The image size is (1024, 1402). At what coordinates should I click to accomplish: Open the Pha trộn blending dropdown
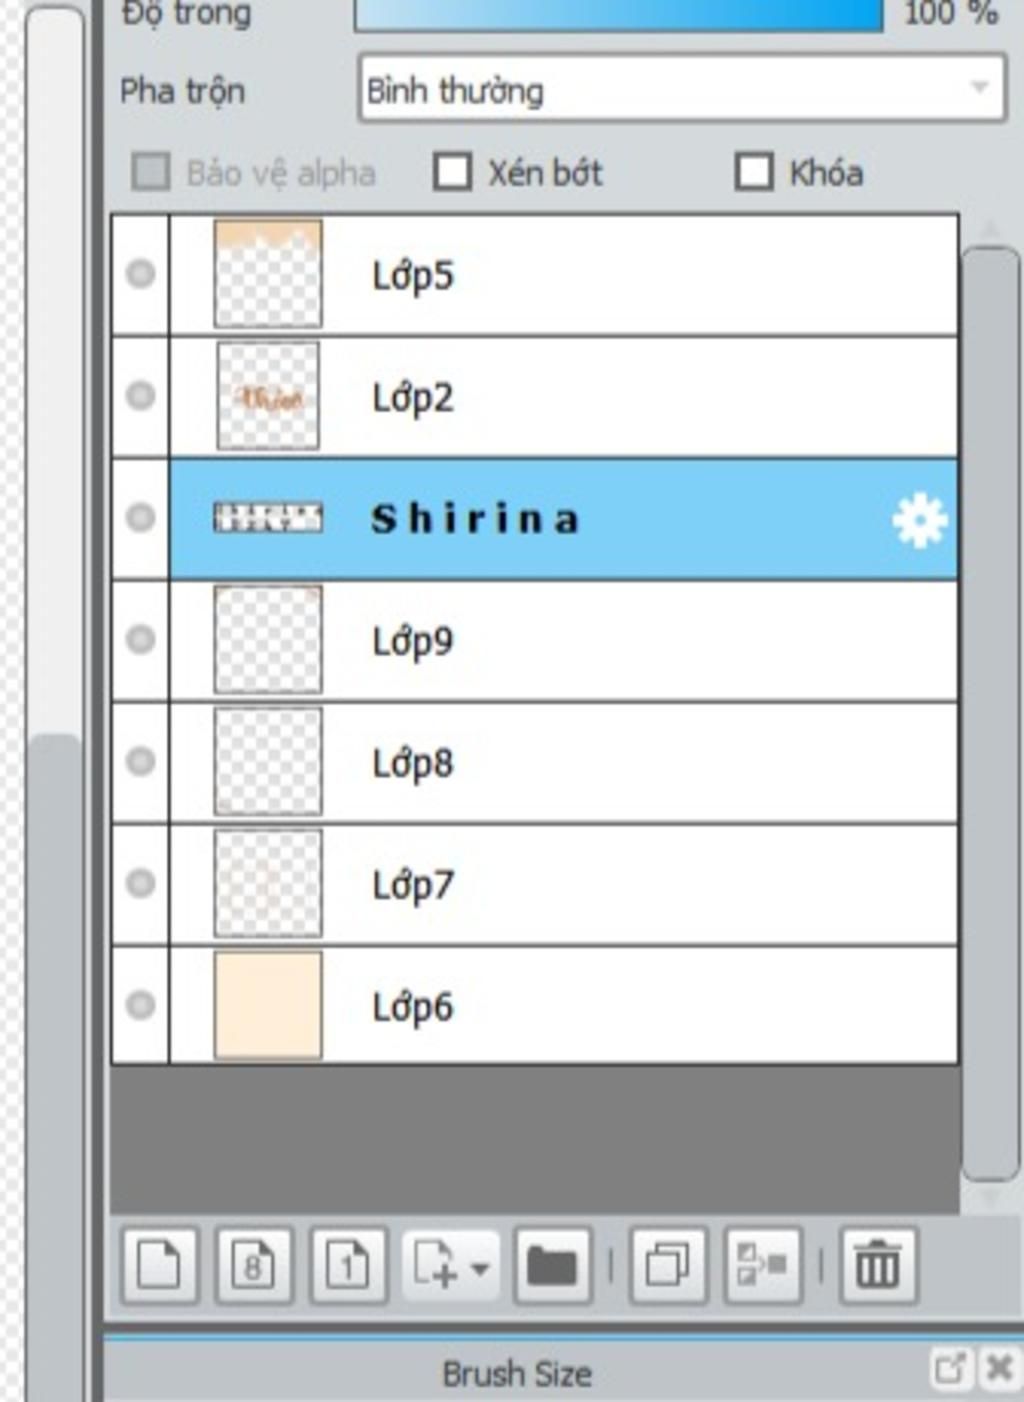[682, 89]
